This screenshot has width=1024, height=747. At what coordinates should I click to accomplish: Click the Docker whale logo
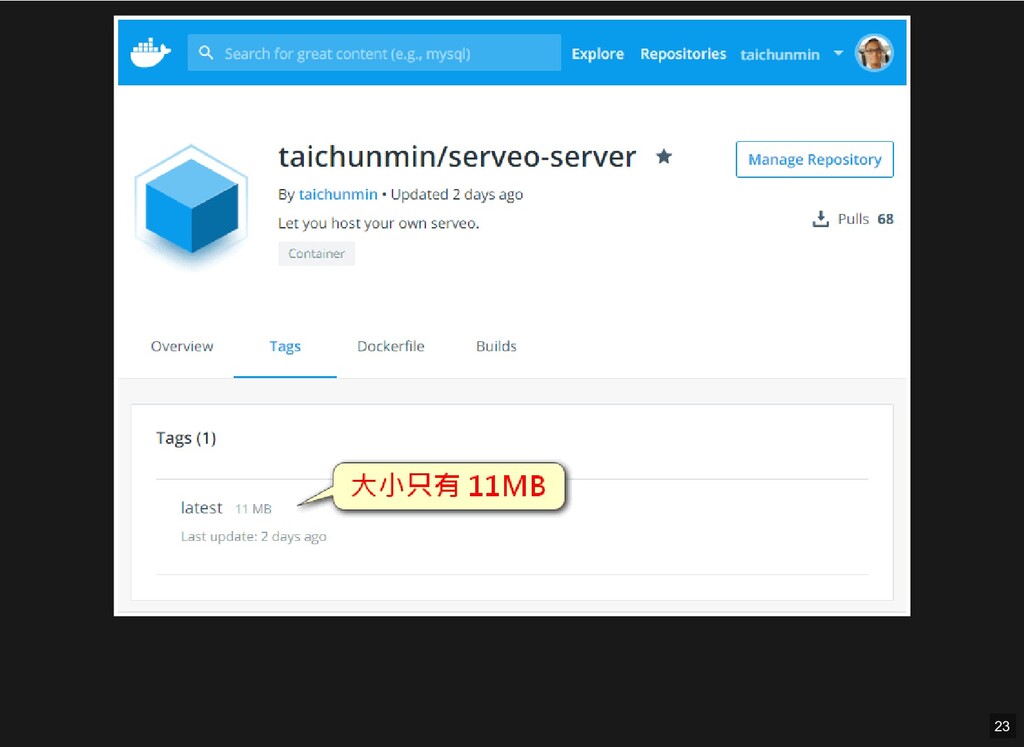click(x=150, y=53)
